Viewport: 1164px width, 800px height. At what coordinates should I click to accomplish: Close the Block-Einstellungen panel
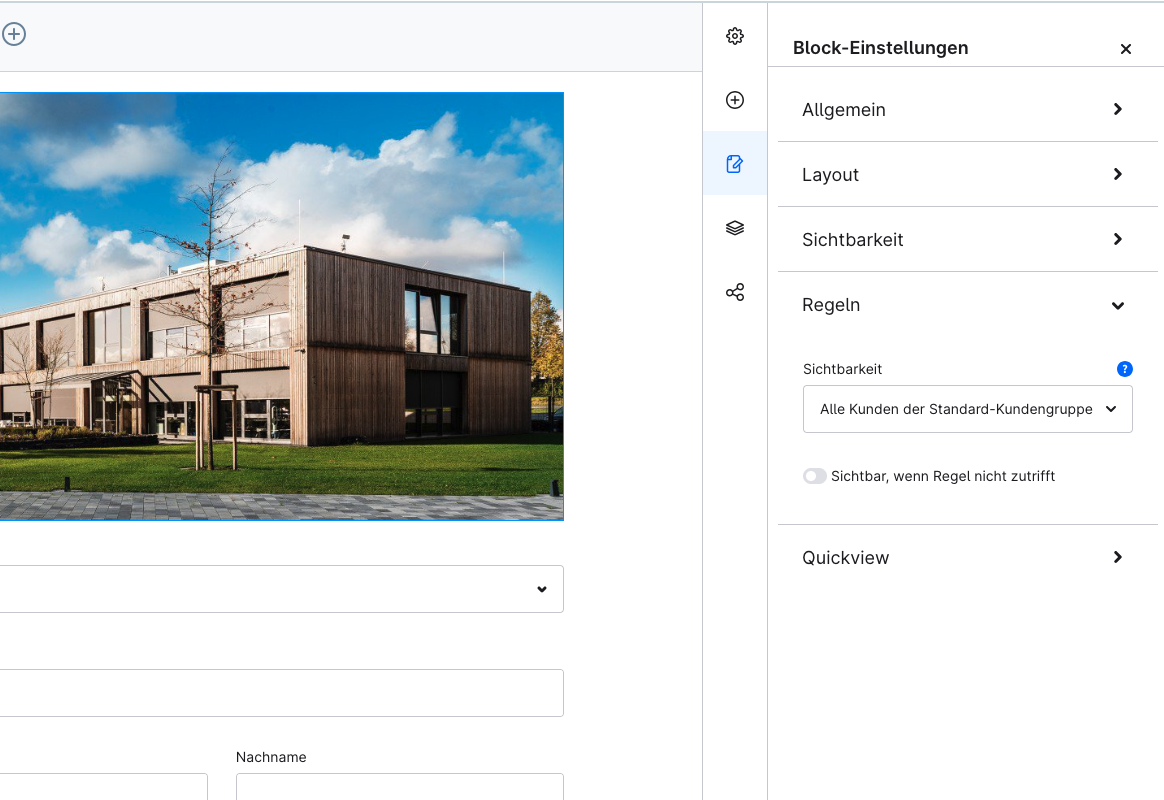1125,49
